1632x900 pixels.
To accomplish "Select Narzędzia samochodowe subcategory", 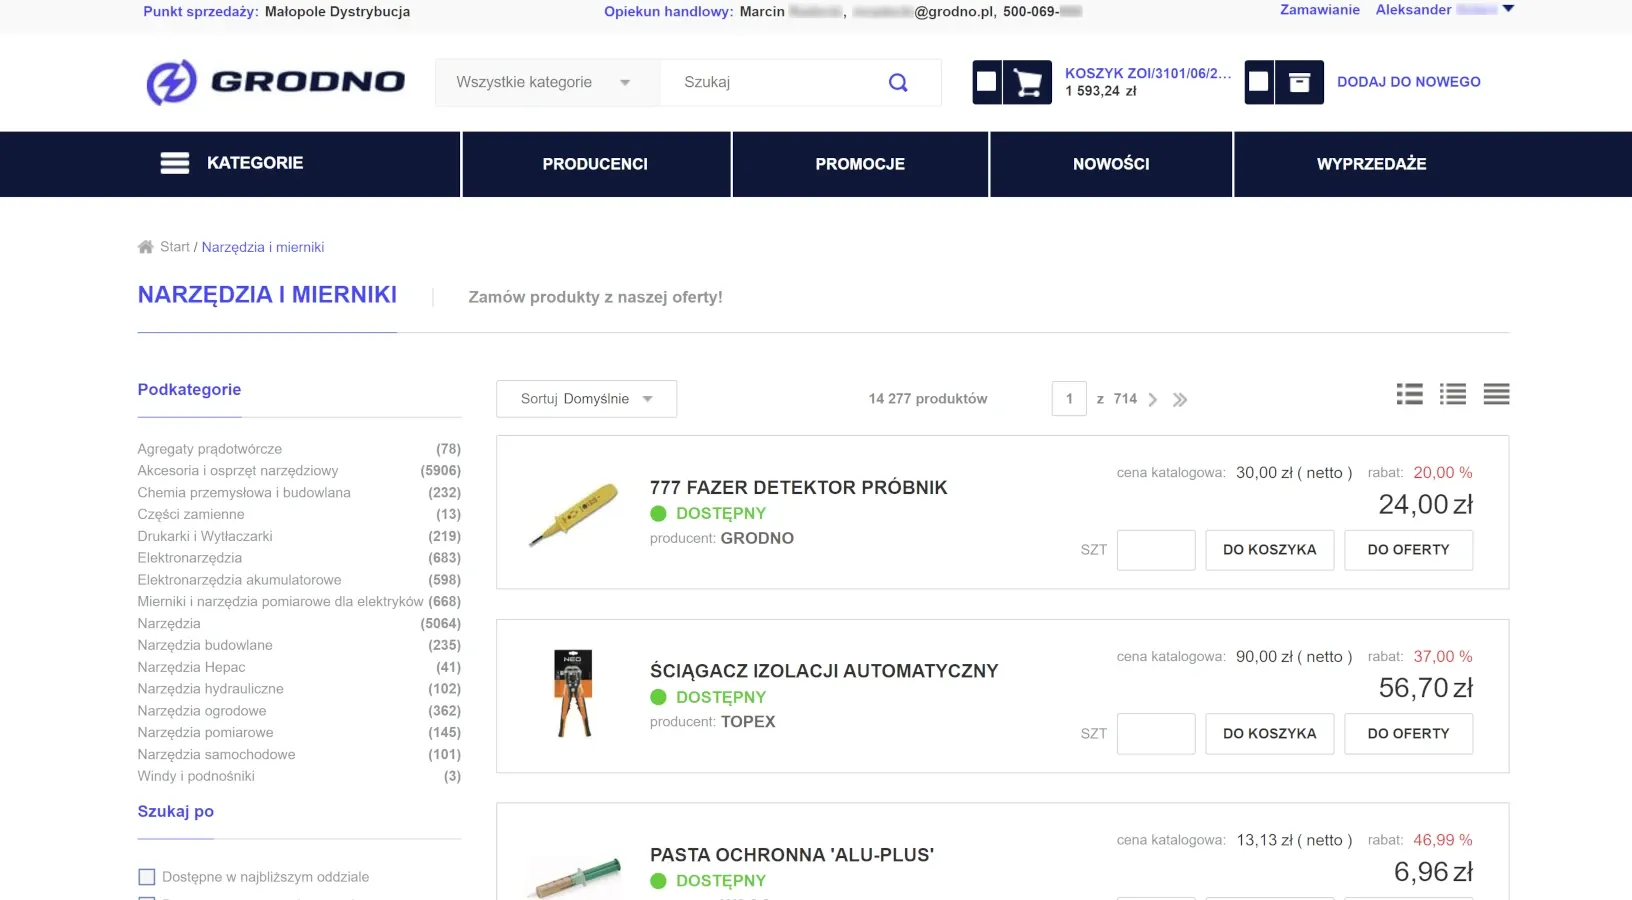I will [216, 755].
